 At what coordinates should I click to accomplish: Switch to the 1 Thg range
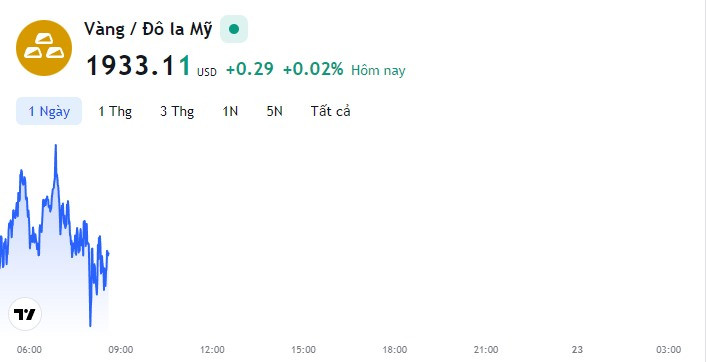[x=115, y=111]
